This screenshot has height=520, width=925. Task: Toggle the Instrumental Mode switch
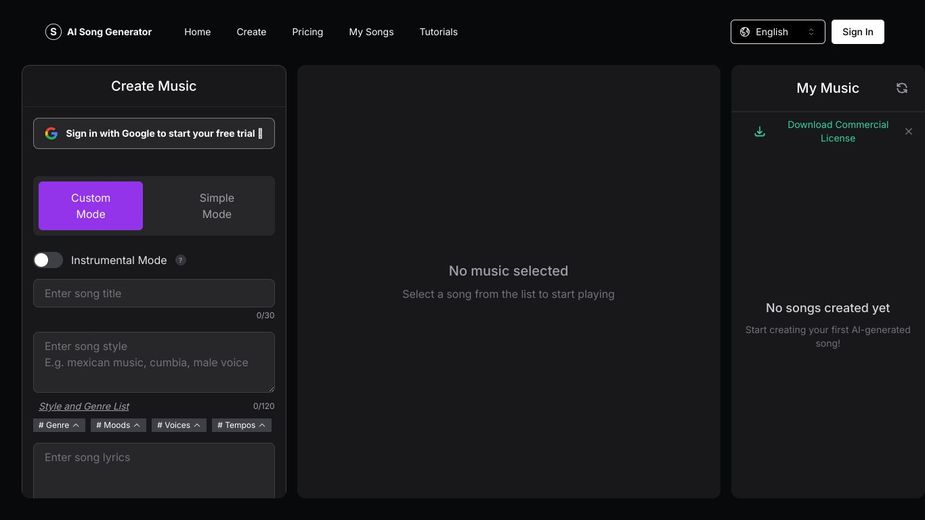(x=48, y=260)
